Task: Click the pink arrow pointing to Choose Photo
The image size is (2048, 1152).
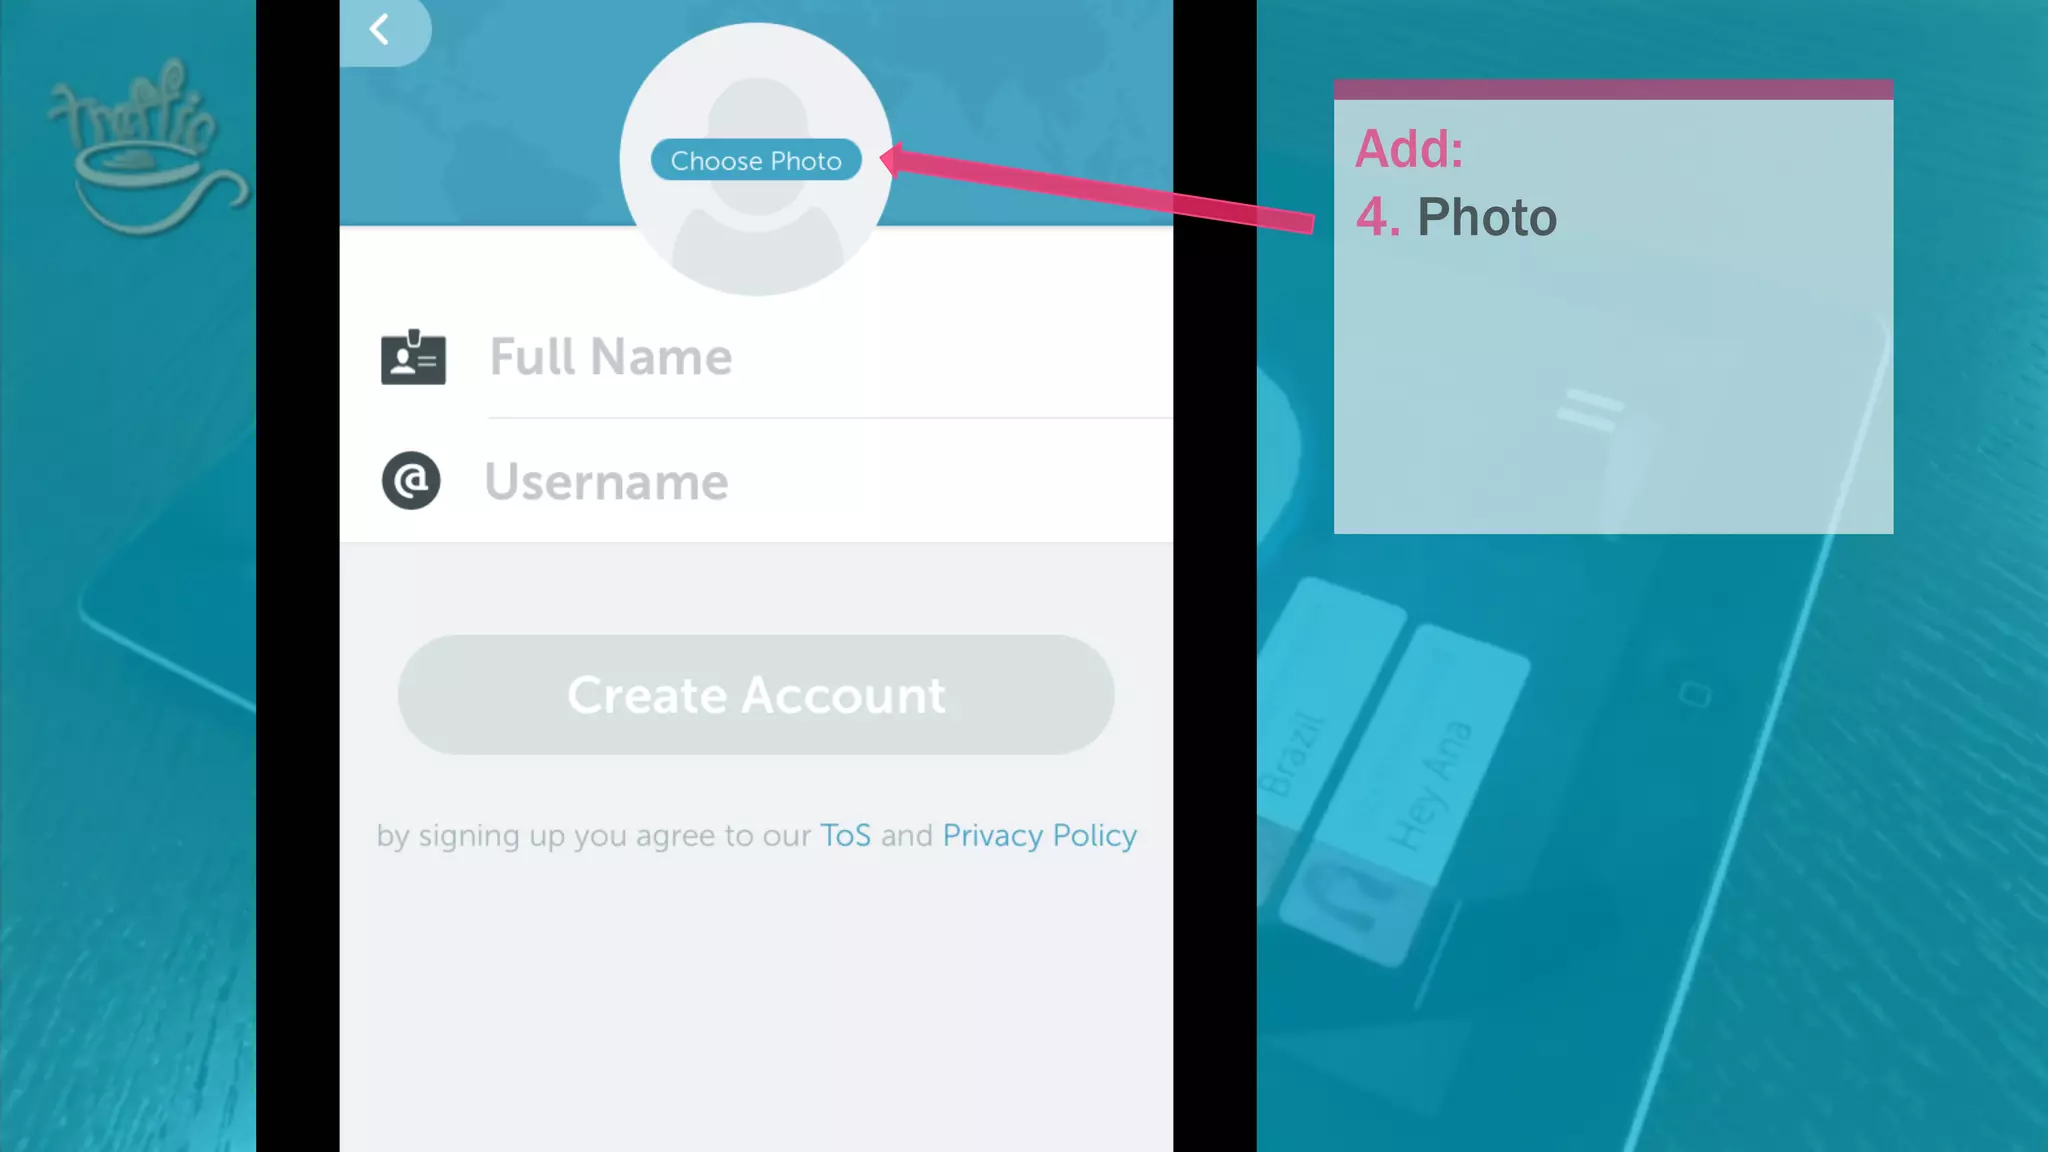Action: pos(1097,187)
